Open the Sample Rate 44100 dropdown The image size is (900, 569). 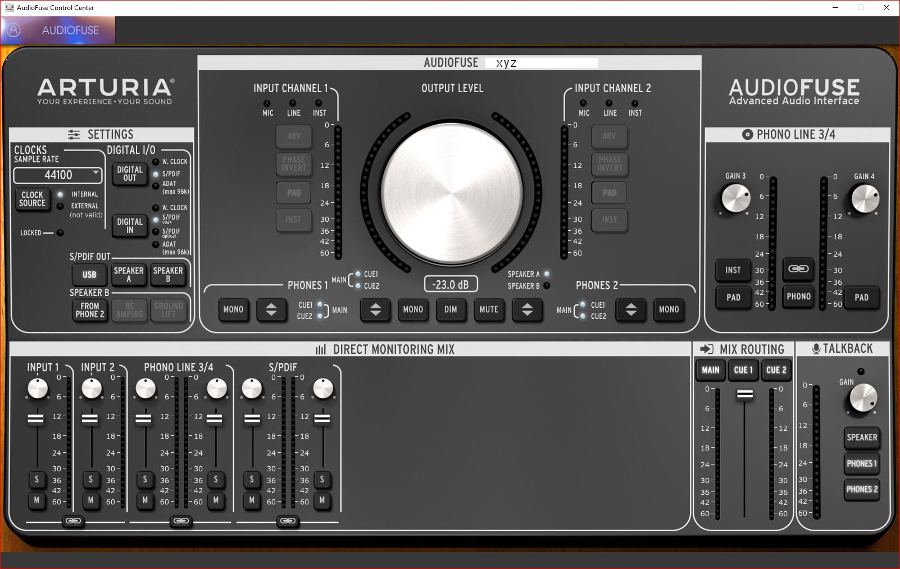[58, 175]
